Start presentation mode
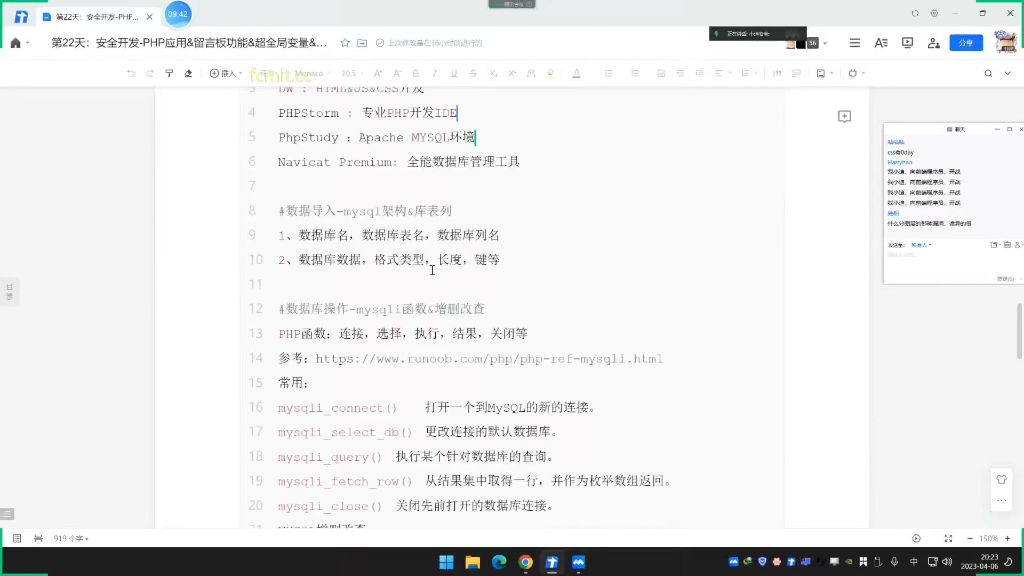The height and width of the screenshot is (576, 1024). click(907, 43)
